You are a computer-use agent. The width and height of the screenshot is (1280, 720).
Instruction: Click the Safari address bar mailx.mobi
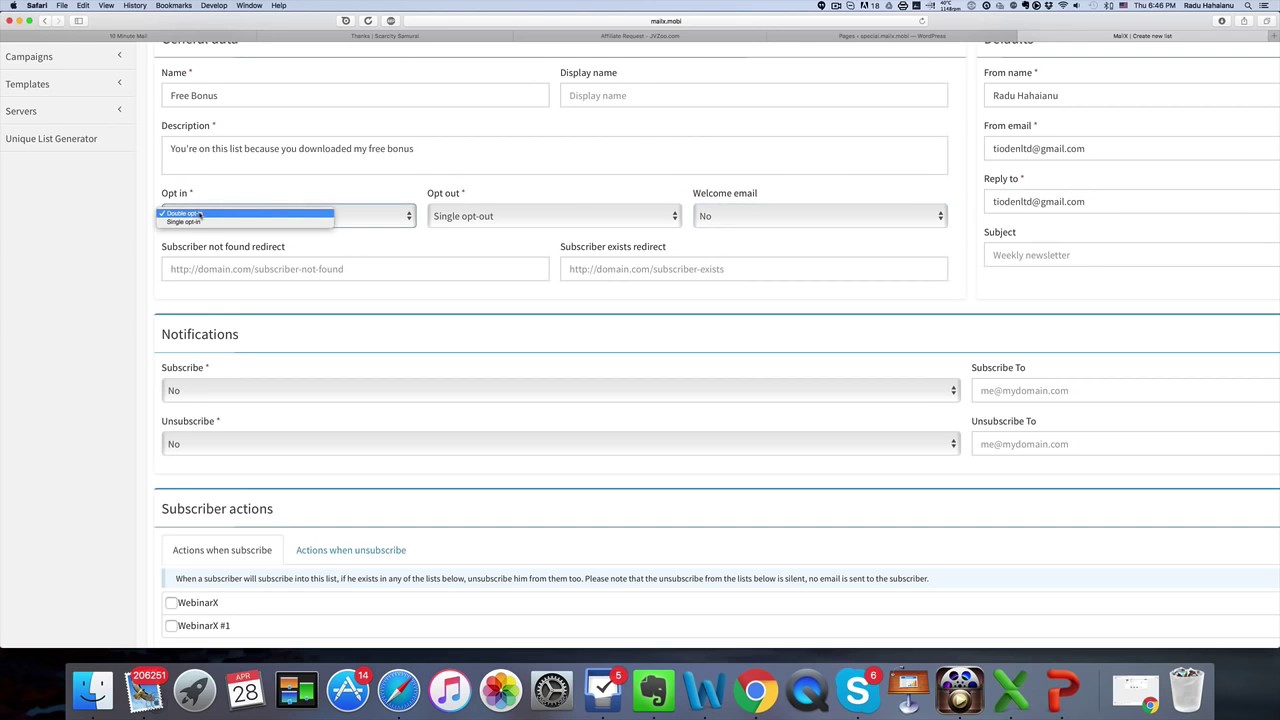click(x=666, y=21)
